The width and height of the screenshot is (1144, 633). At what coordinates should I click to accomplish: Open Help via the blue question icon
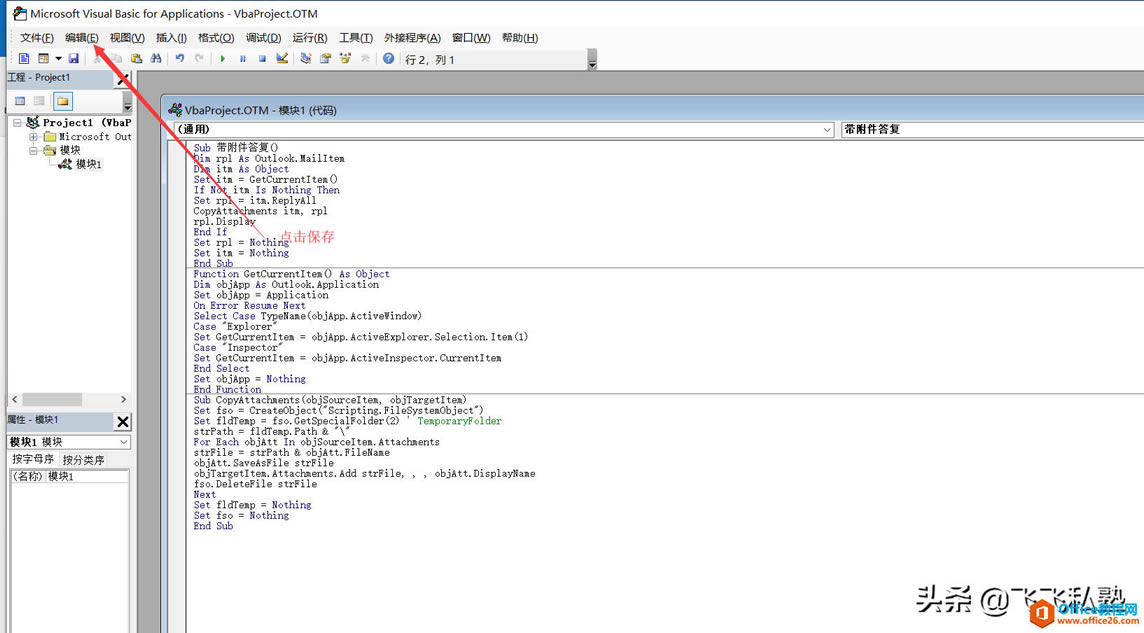(x=389, y=59)
